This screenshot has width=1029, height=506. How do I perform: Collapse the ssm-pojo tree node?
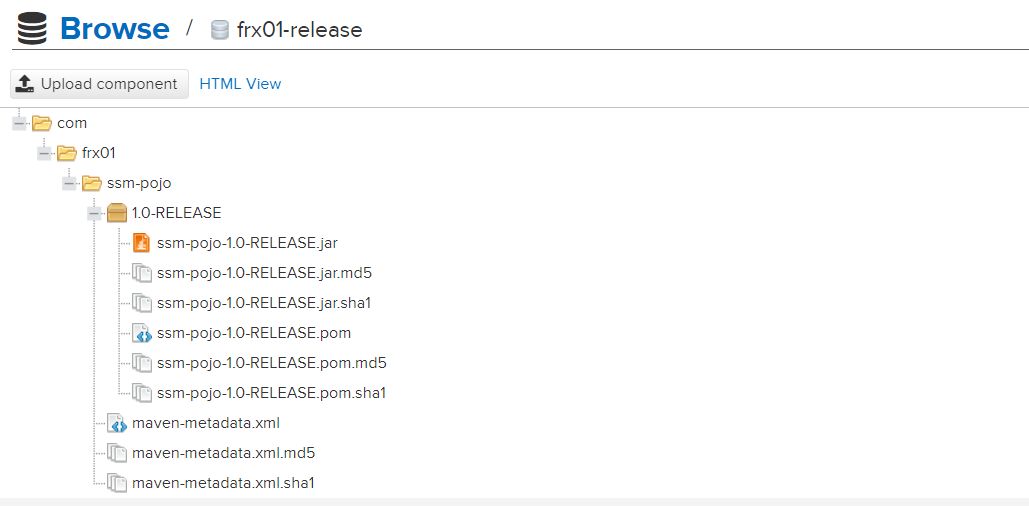(70, 184)
